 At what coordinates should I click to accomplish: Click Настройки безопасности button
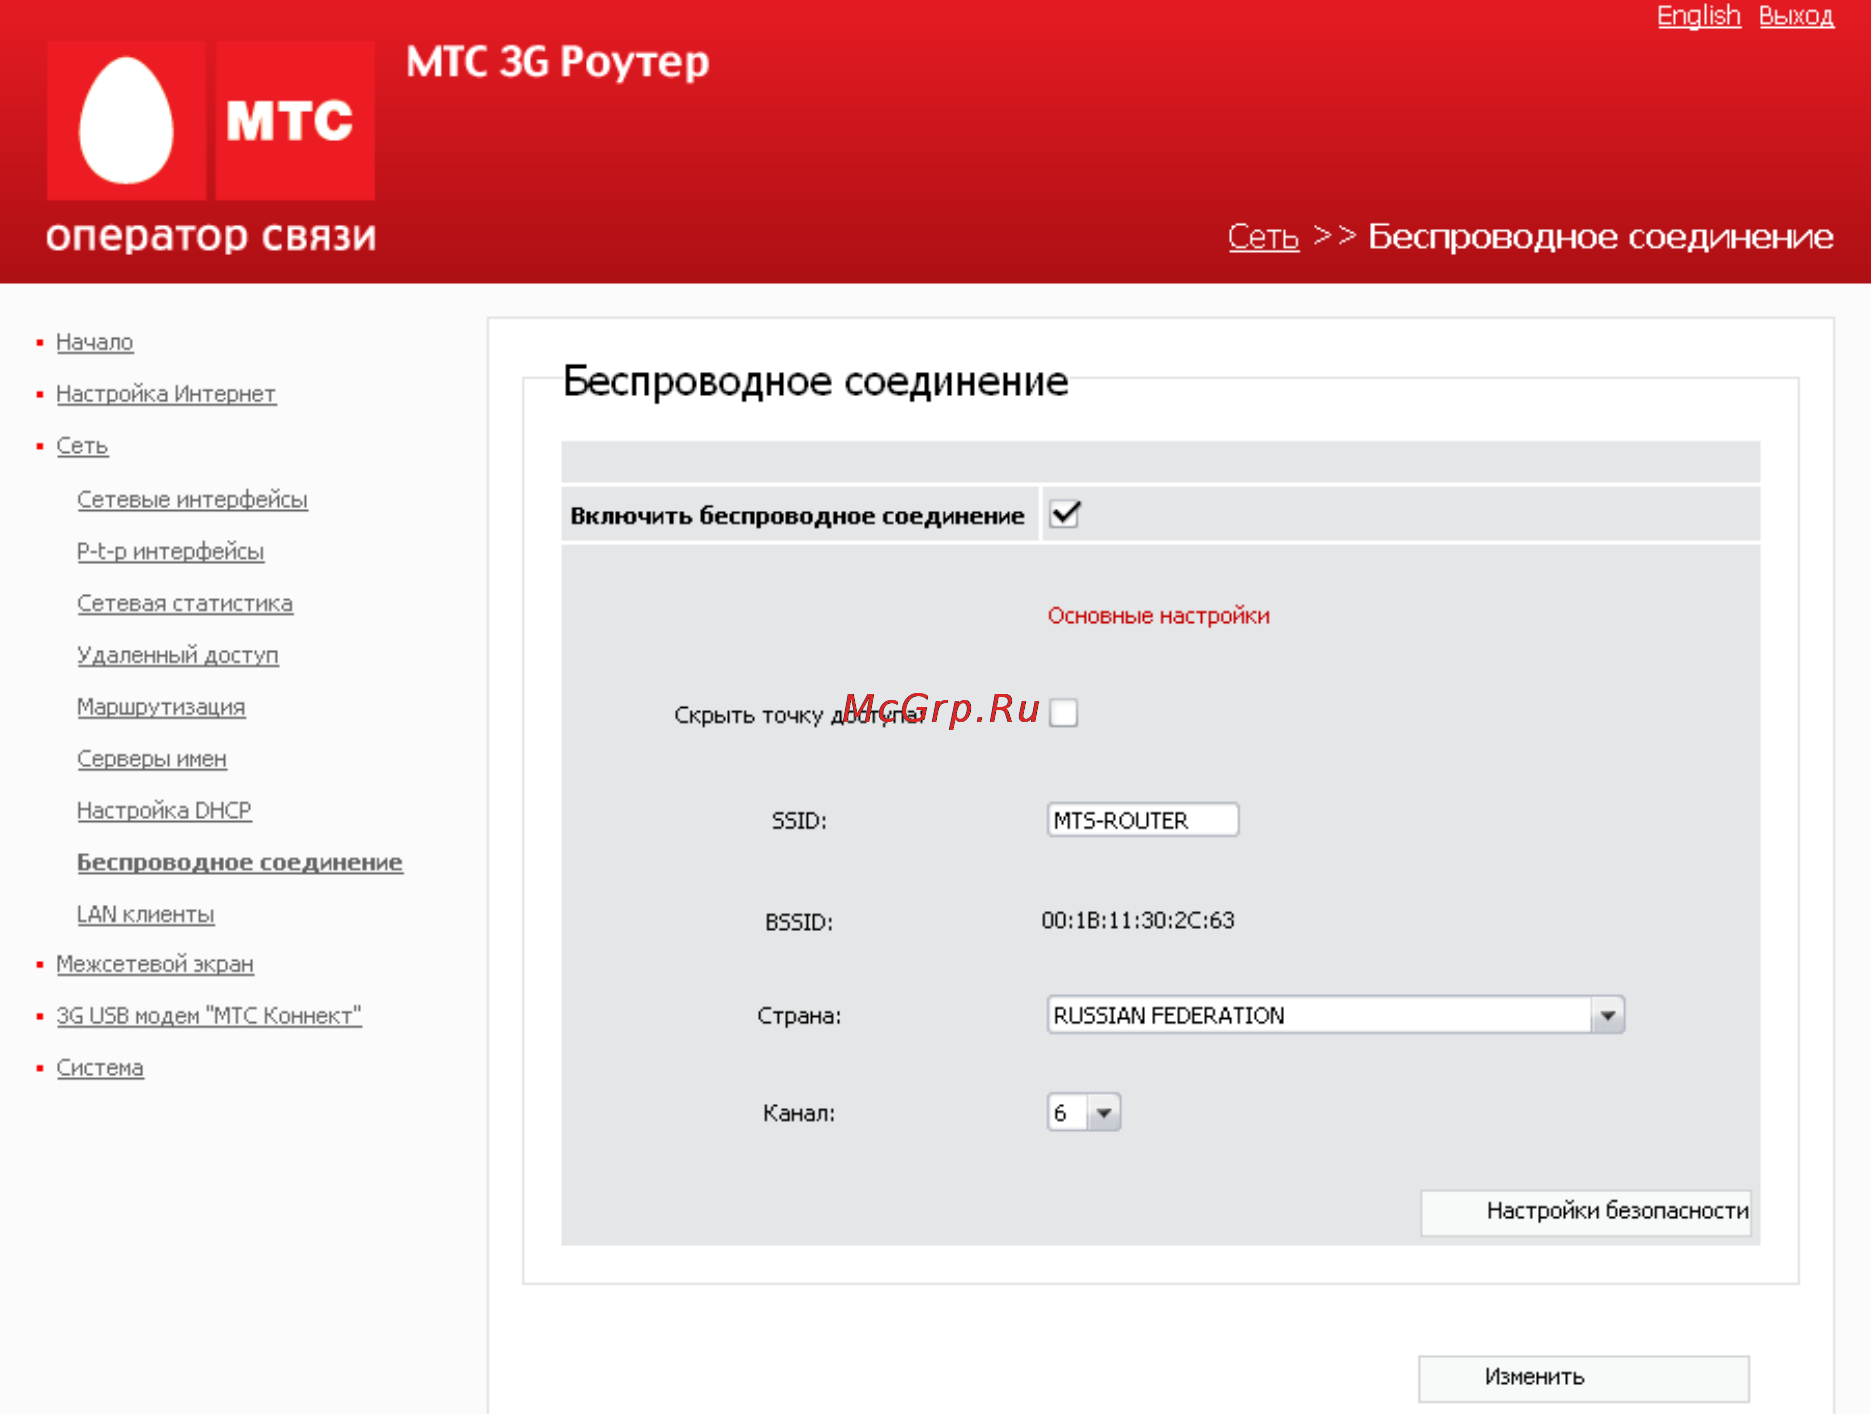(x=1585, y=1212)
